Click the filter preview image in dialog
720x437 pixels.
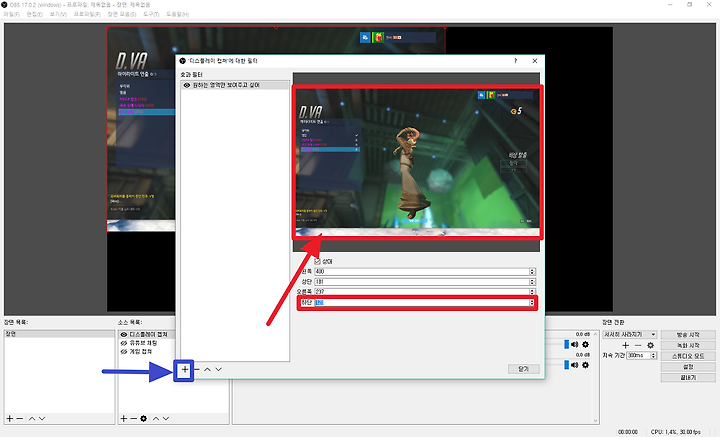point(418,162)
